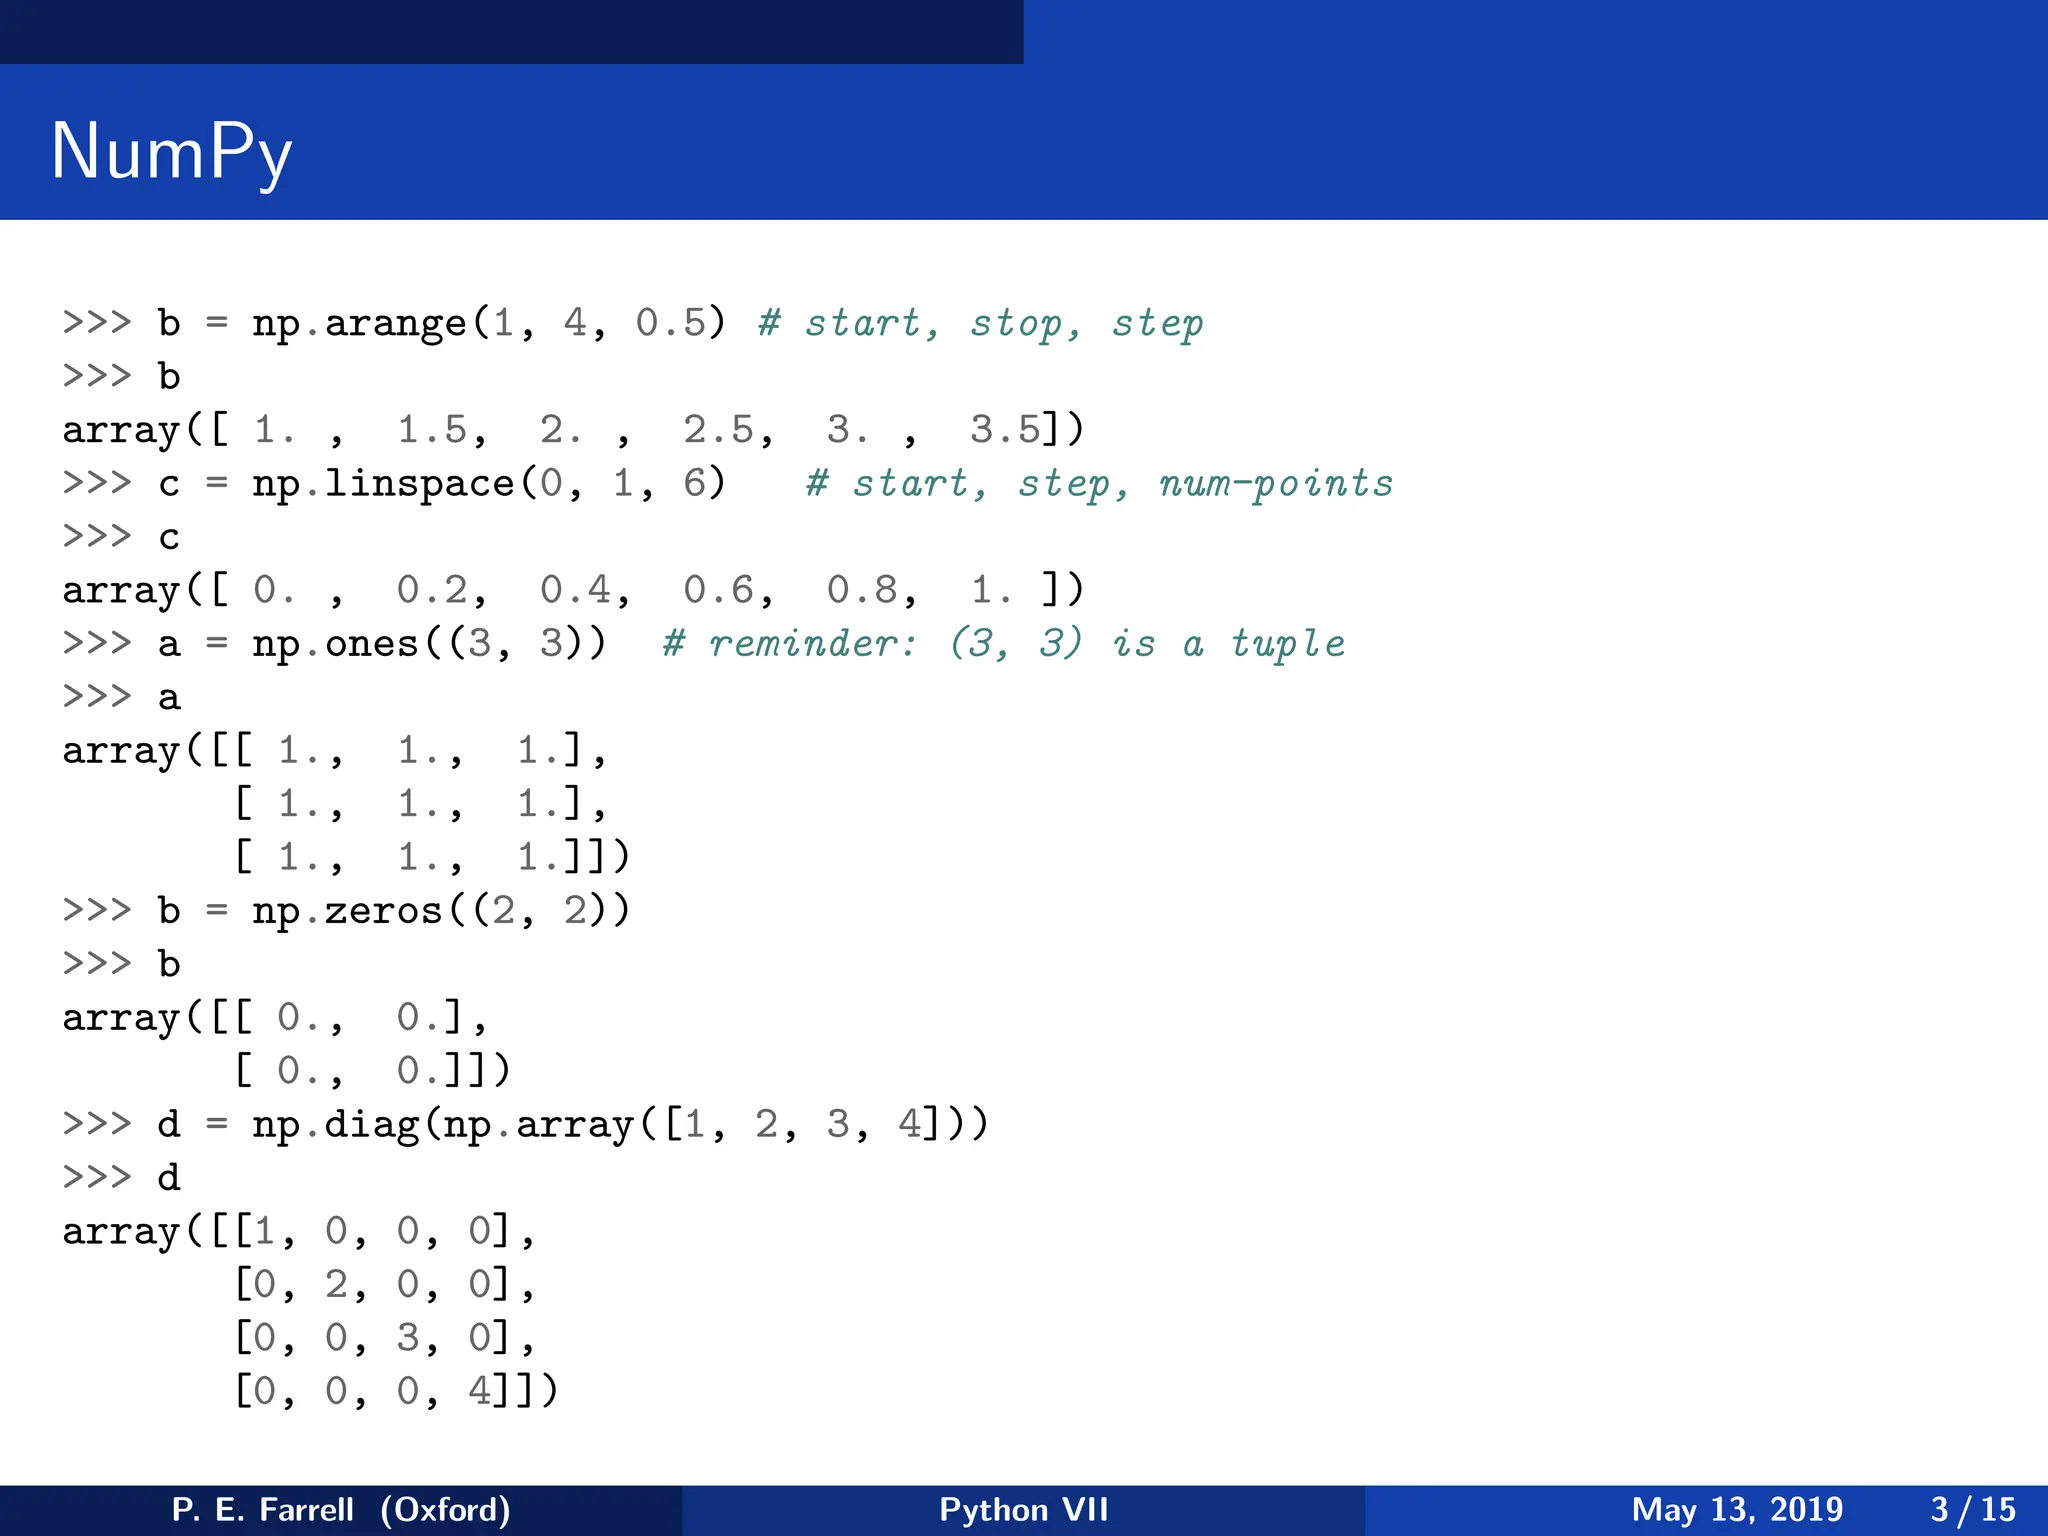Click the output row '[ 0., 0.]])'
Image resolution: width=2048 pixels, height=1536 pixels.
372,1071
